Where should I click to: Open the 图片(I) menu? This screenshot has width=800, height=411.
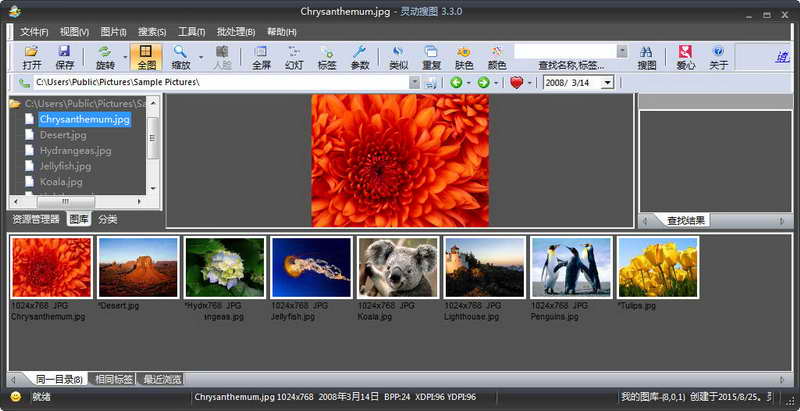pyautogui.click(x=113, y=32)
